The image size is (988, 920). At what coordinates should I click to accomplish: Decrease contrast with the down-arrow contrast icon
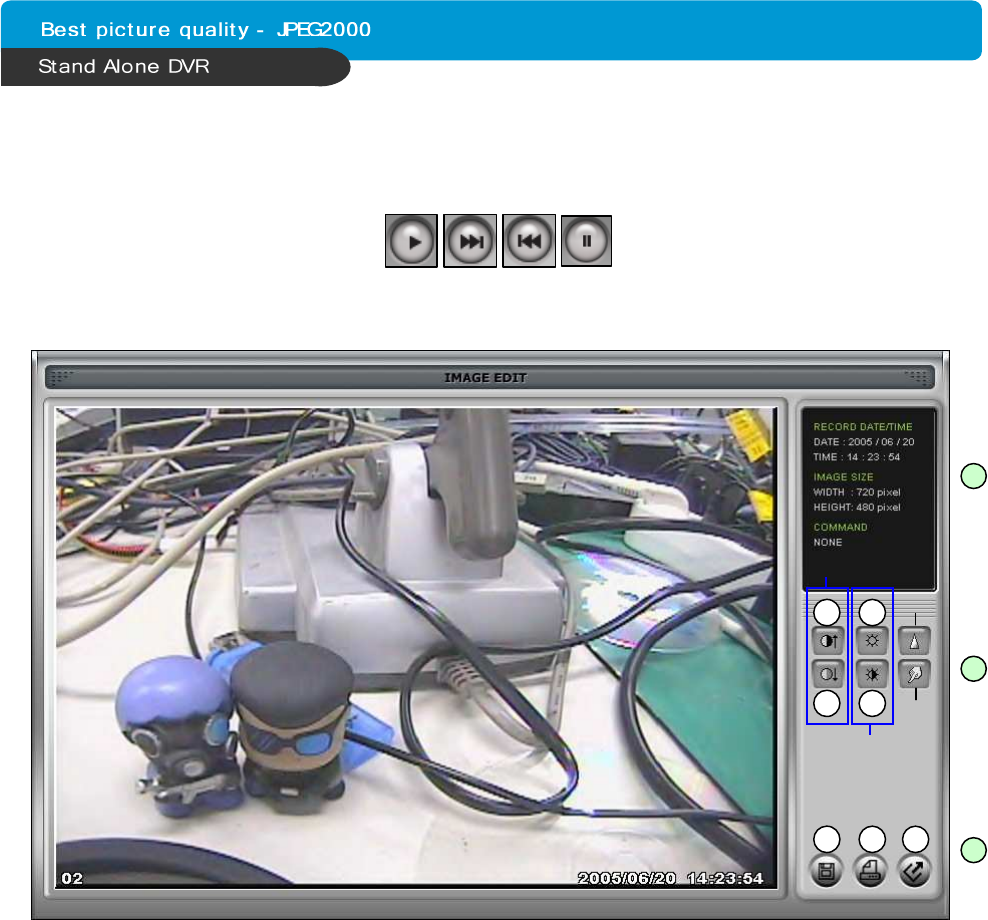(x=826, y=674)
